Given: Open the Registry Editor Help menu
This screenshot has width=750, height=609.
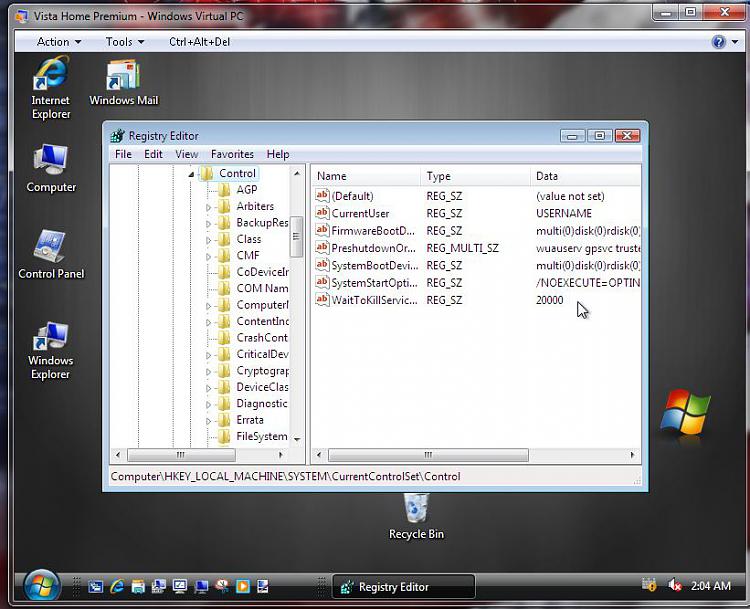Looking at the screenshot, I should pyautogui.click(x=278, y=154).
